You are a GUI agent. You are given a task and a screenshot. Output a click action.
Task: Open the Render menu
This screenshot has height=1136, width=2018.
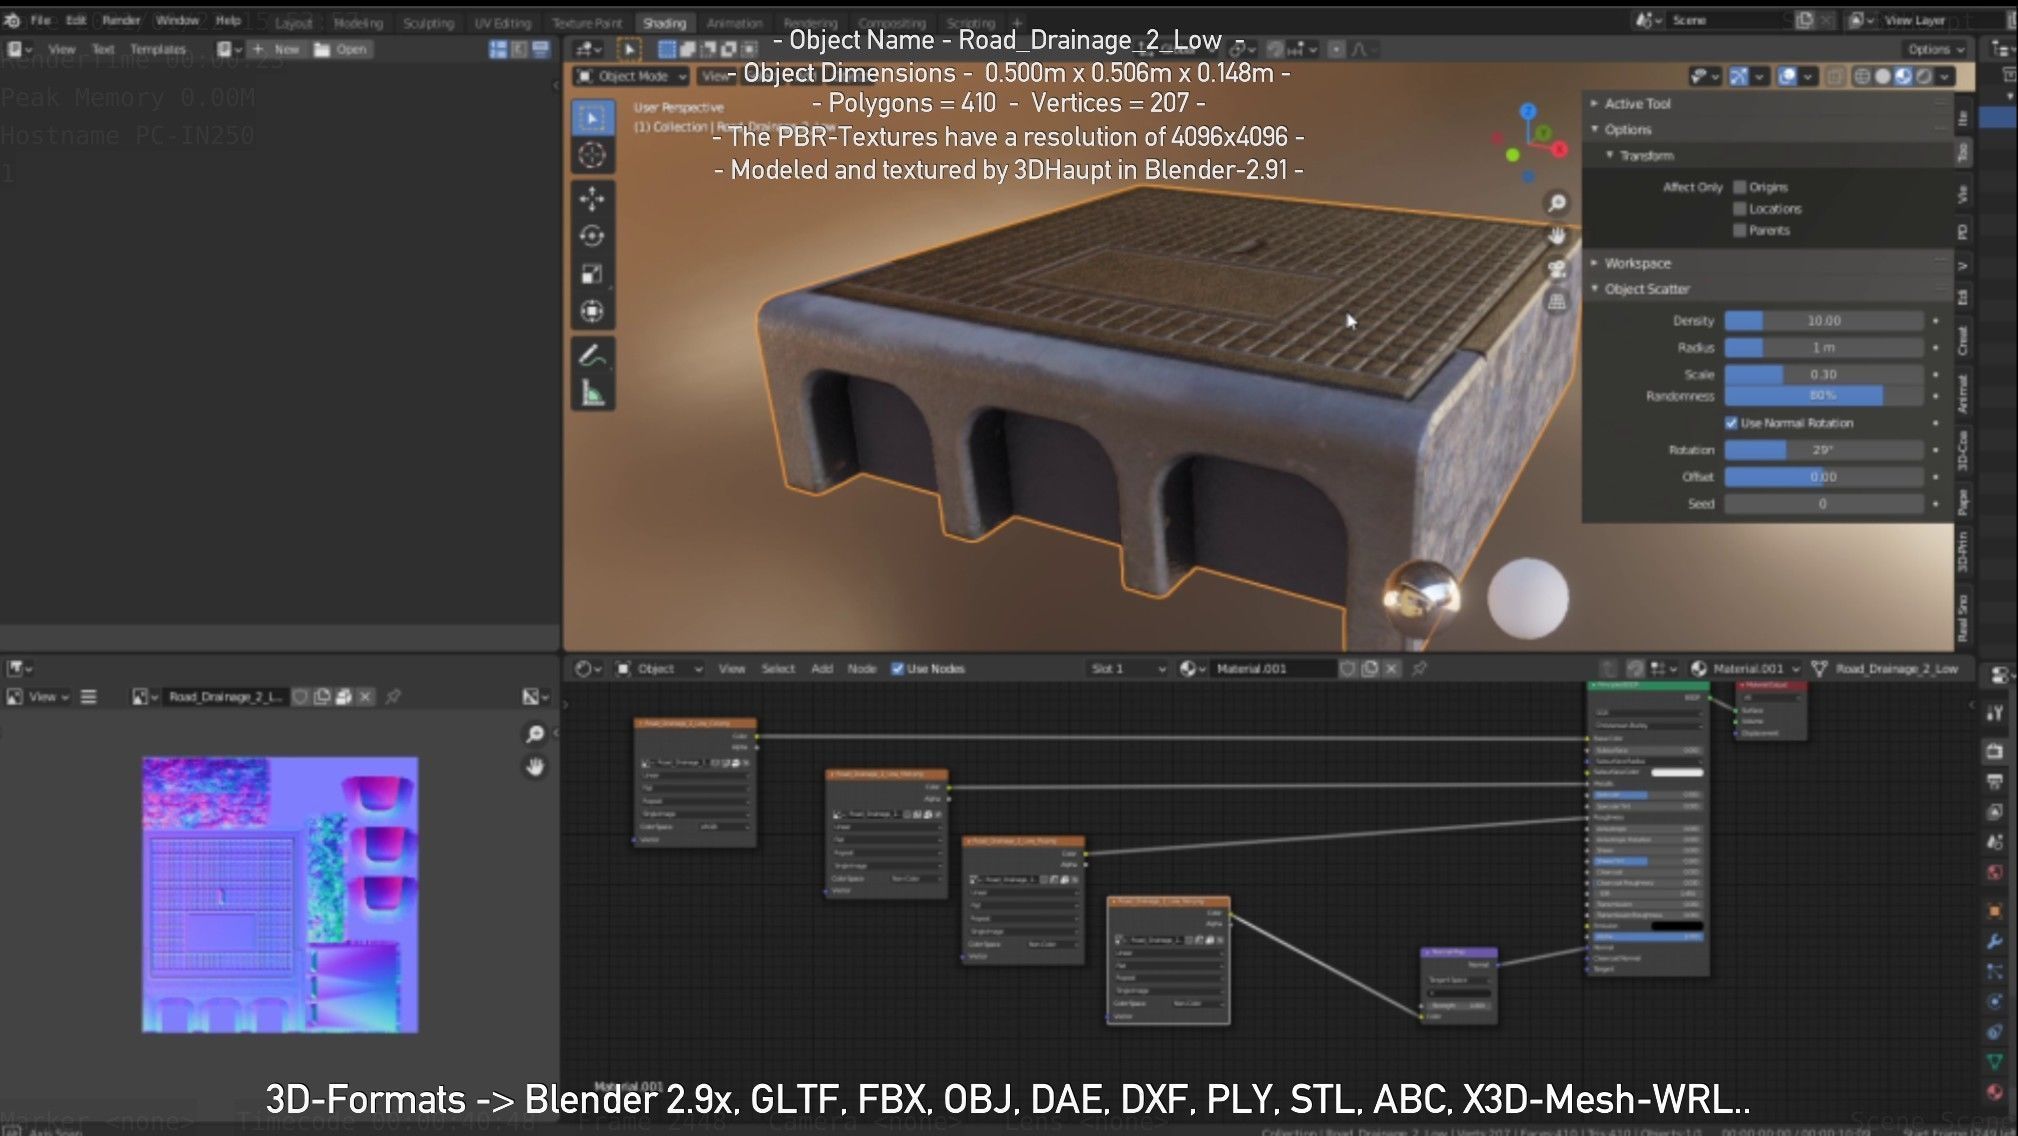(x=121, y=20)
